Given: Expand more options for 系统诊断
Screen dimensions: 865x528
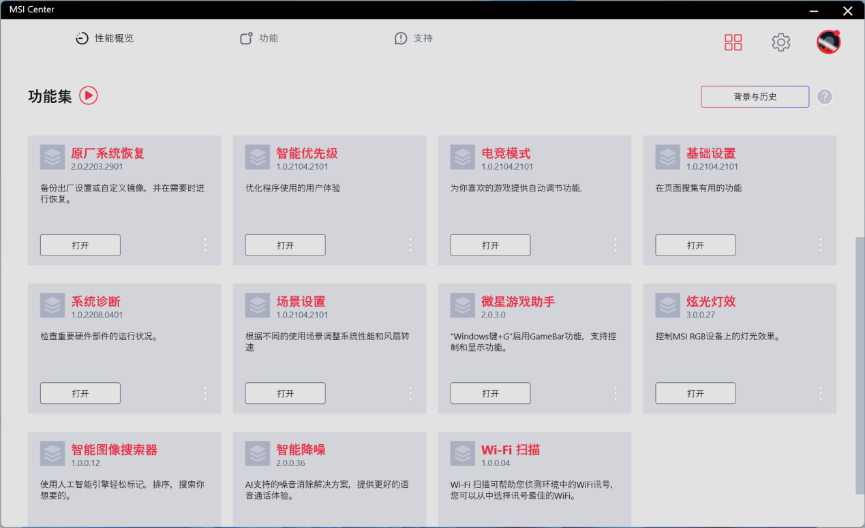Looking at the screenshot, I should pos(205,393).
